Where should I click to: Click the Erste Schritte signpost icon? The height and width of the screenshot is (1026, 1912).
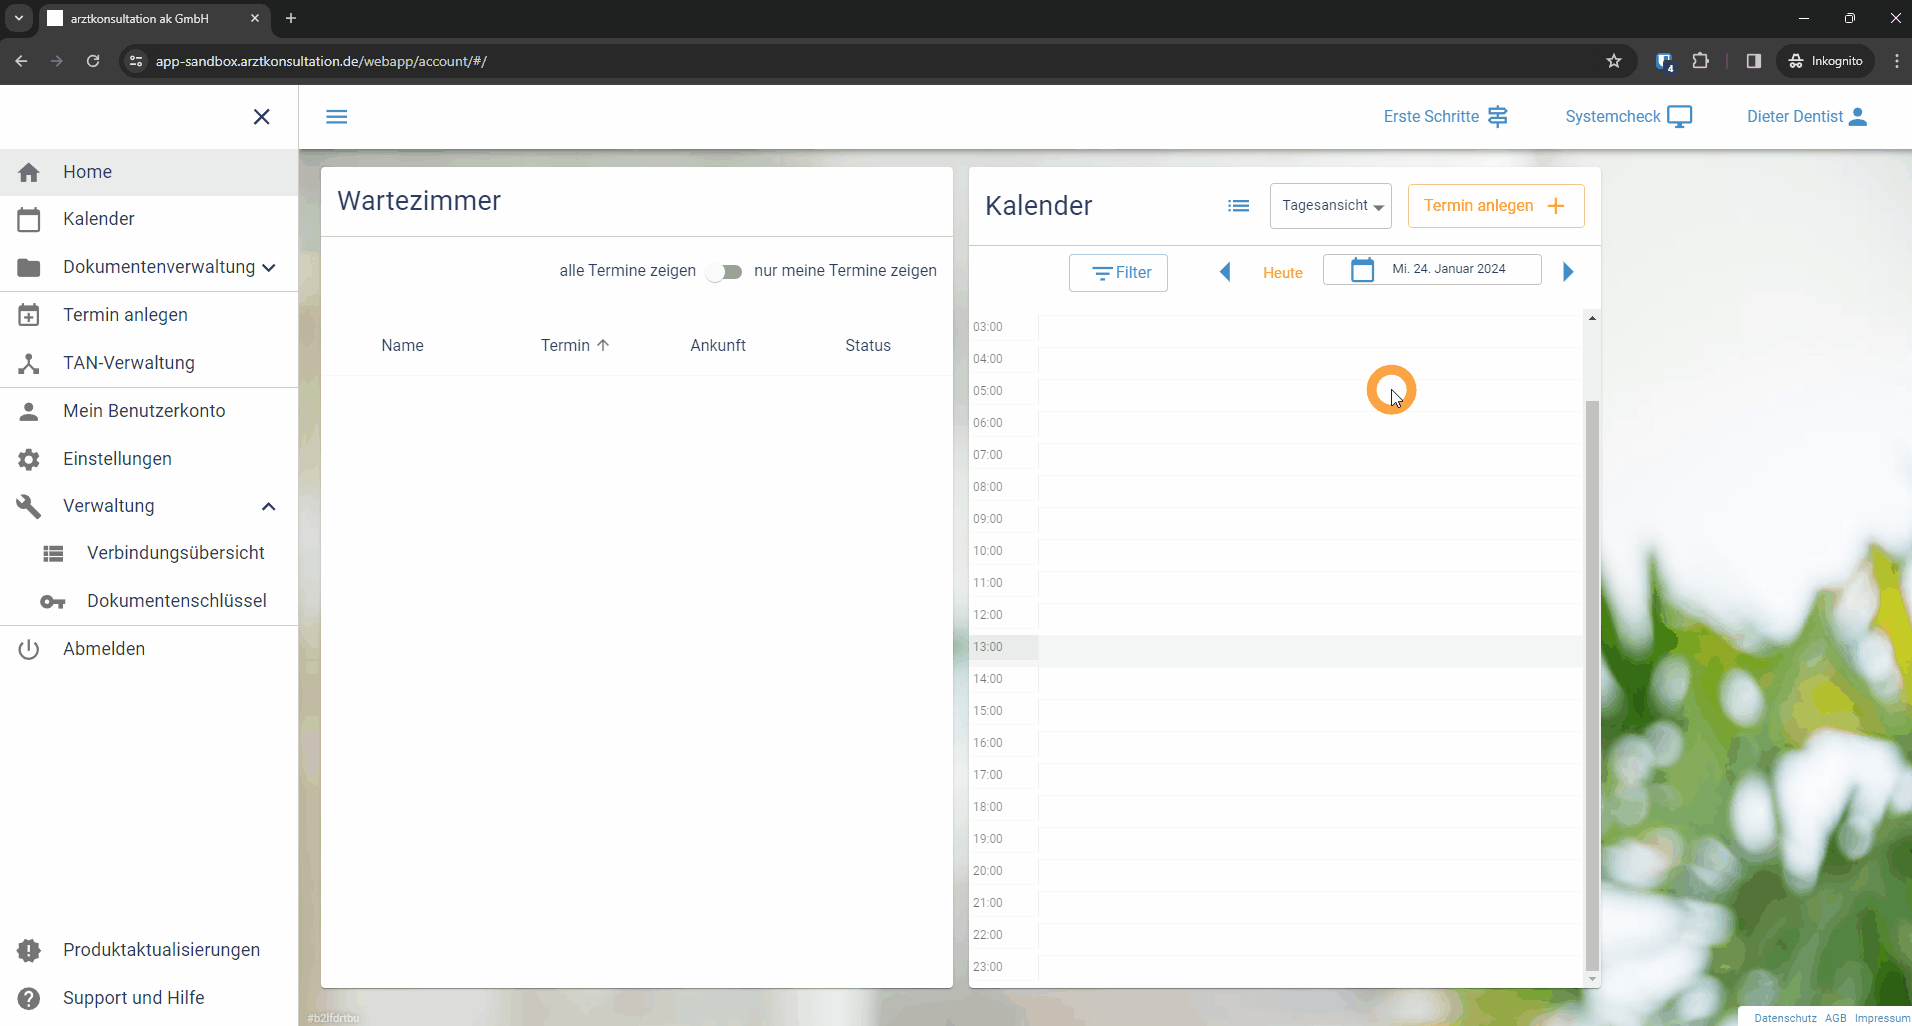[x=1498, y=117]
